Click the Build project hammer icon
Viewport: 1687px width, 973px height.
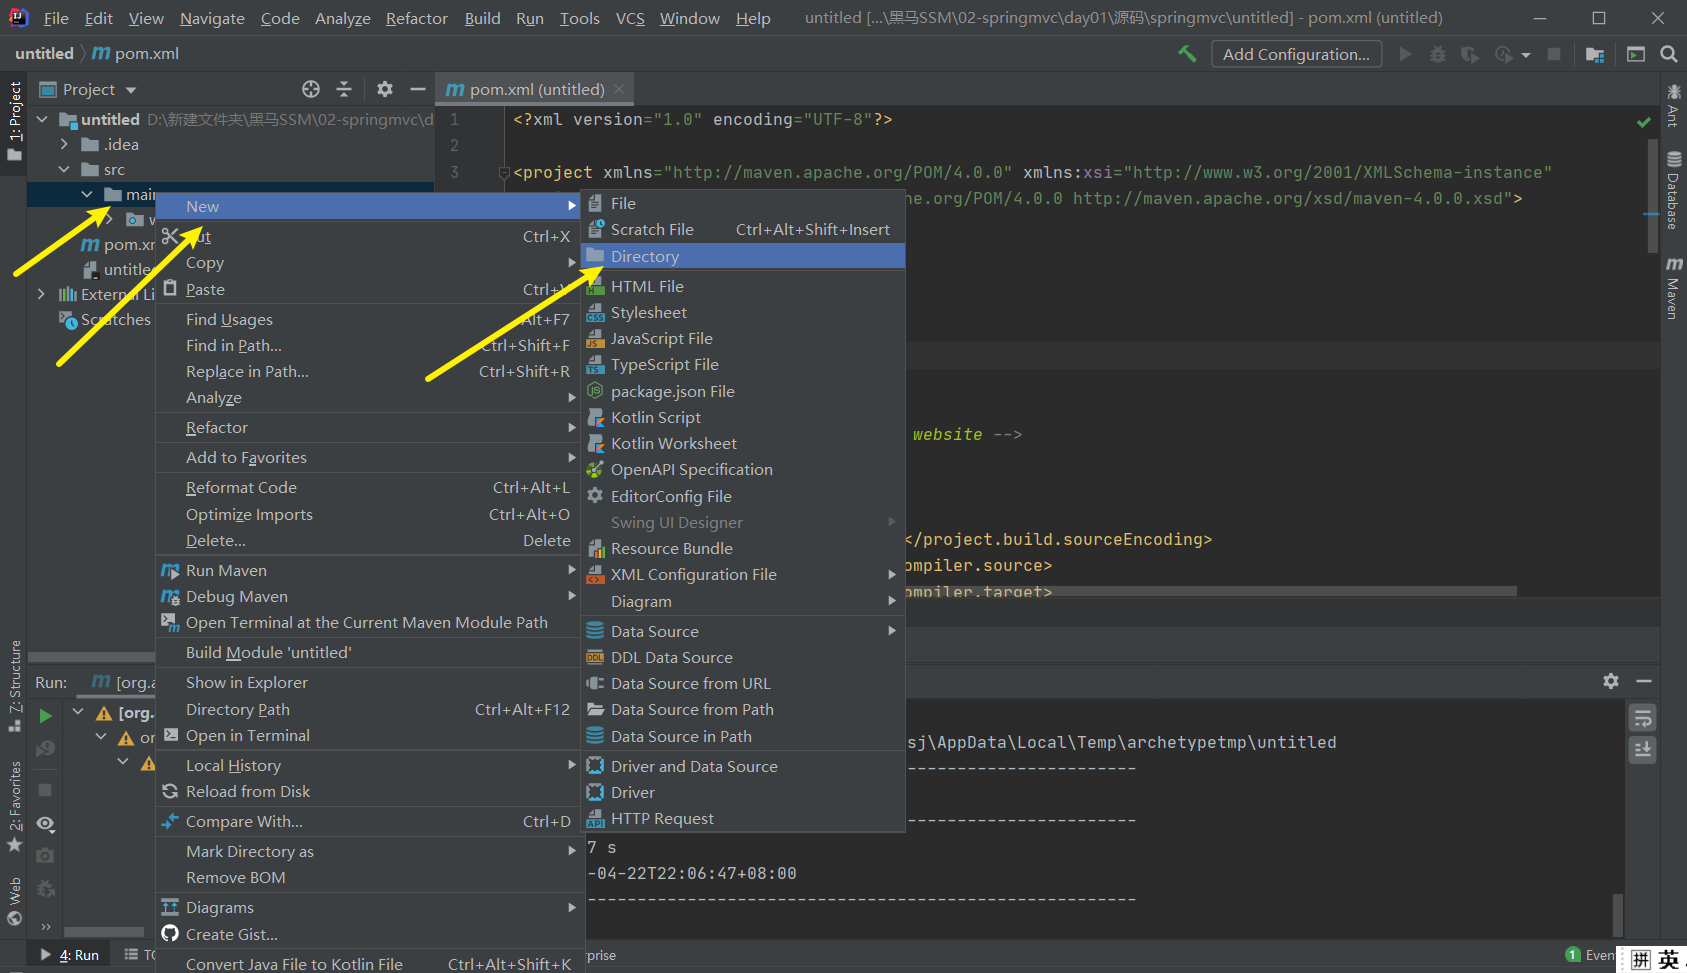[x=1187, y=54]
